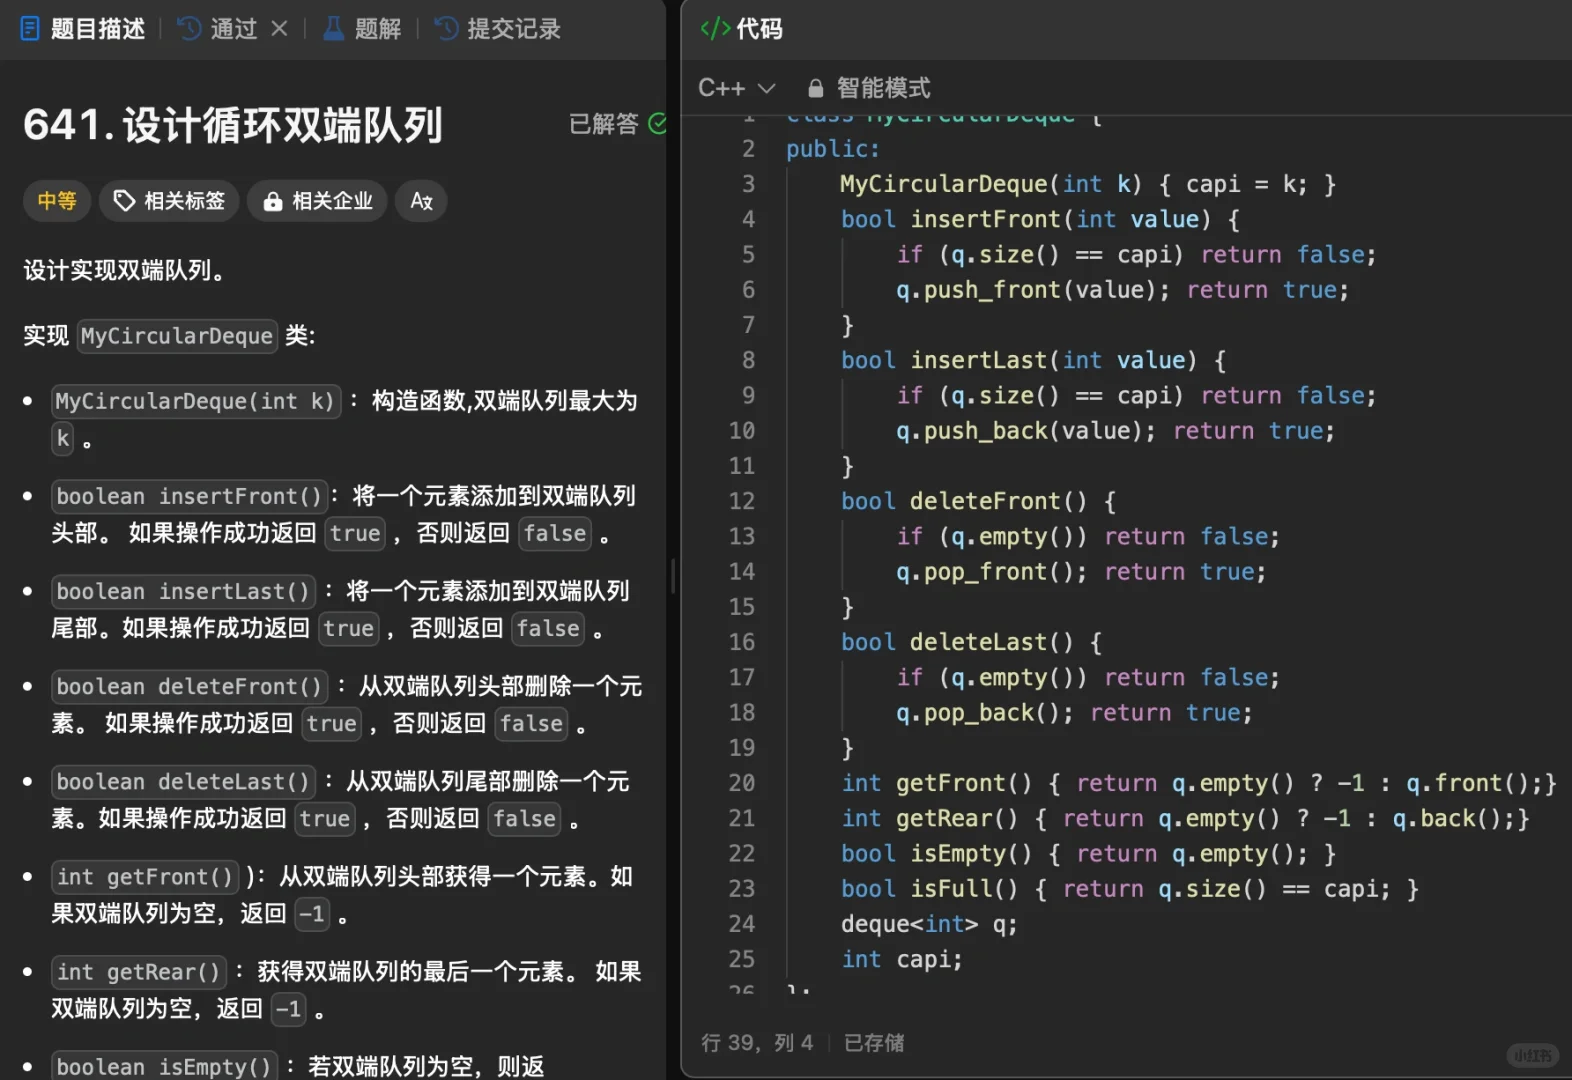Screen dimensions: 1572x1080
Task: Click the bool isEmpty() code line
Action: point(1088,854)
